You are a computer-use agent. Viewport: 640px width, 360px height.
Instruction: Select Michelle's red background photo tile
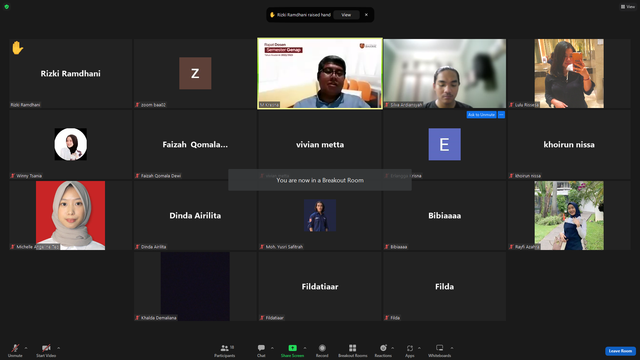pos(71,216)
